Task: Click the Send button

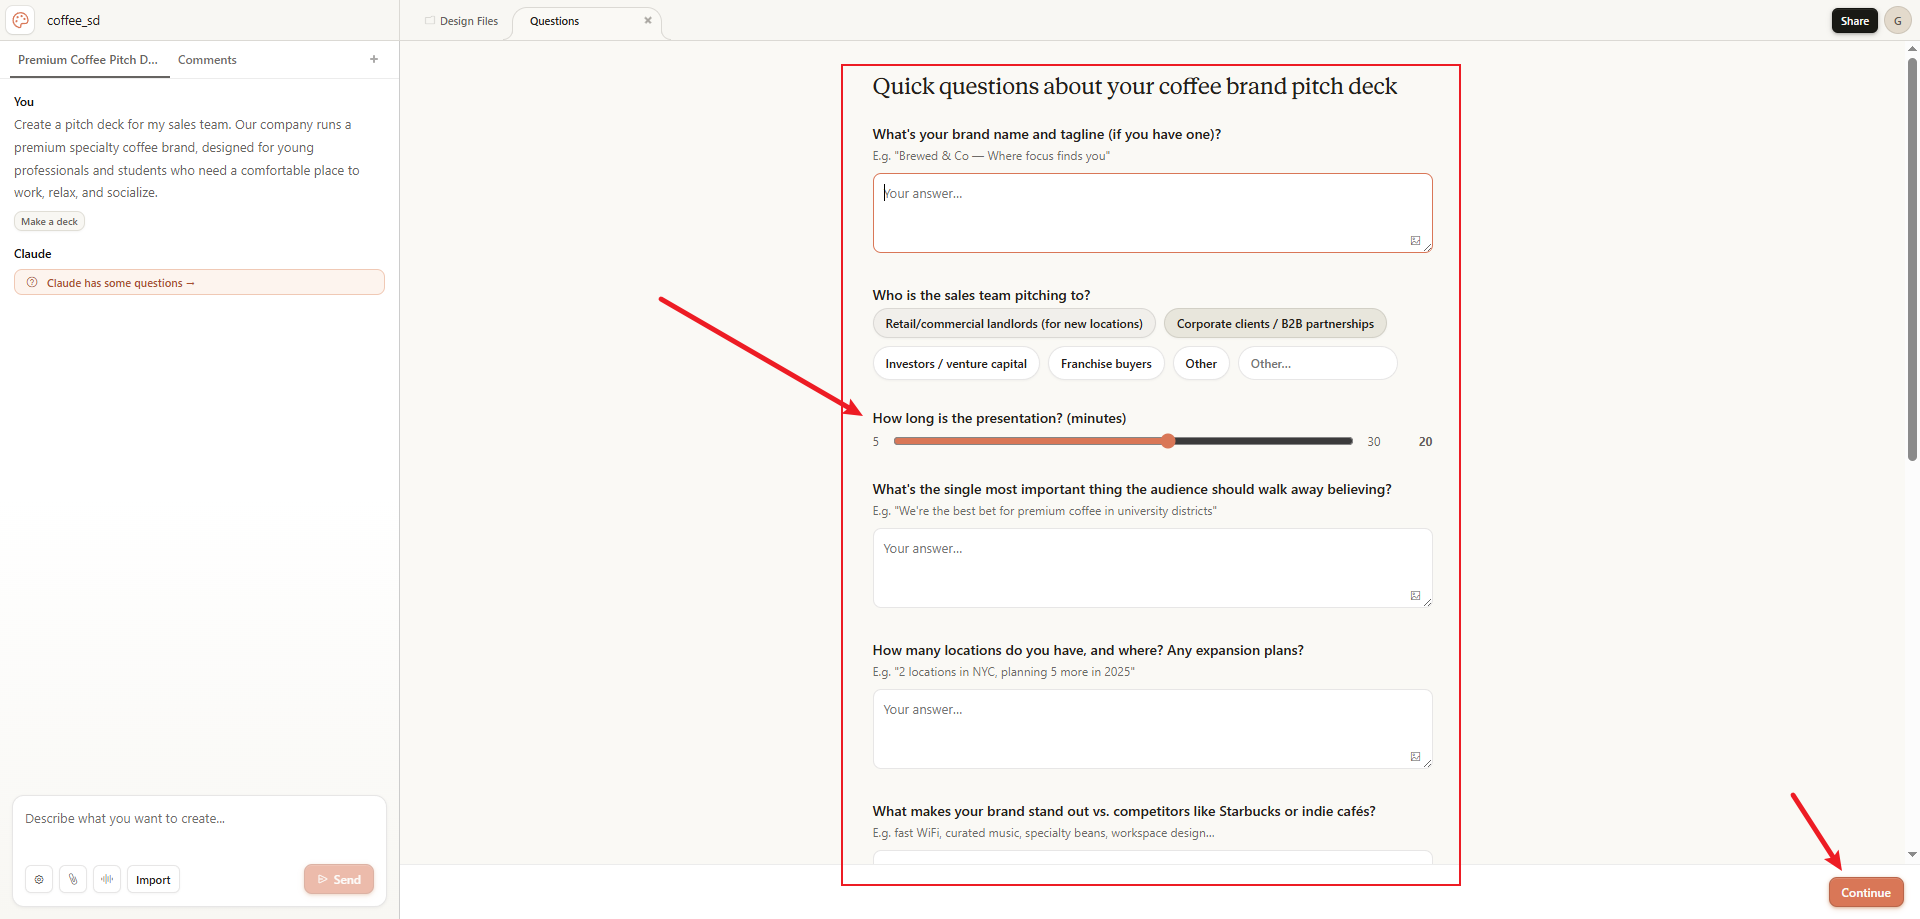Action: click(339, 879)
